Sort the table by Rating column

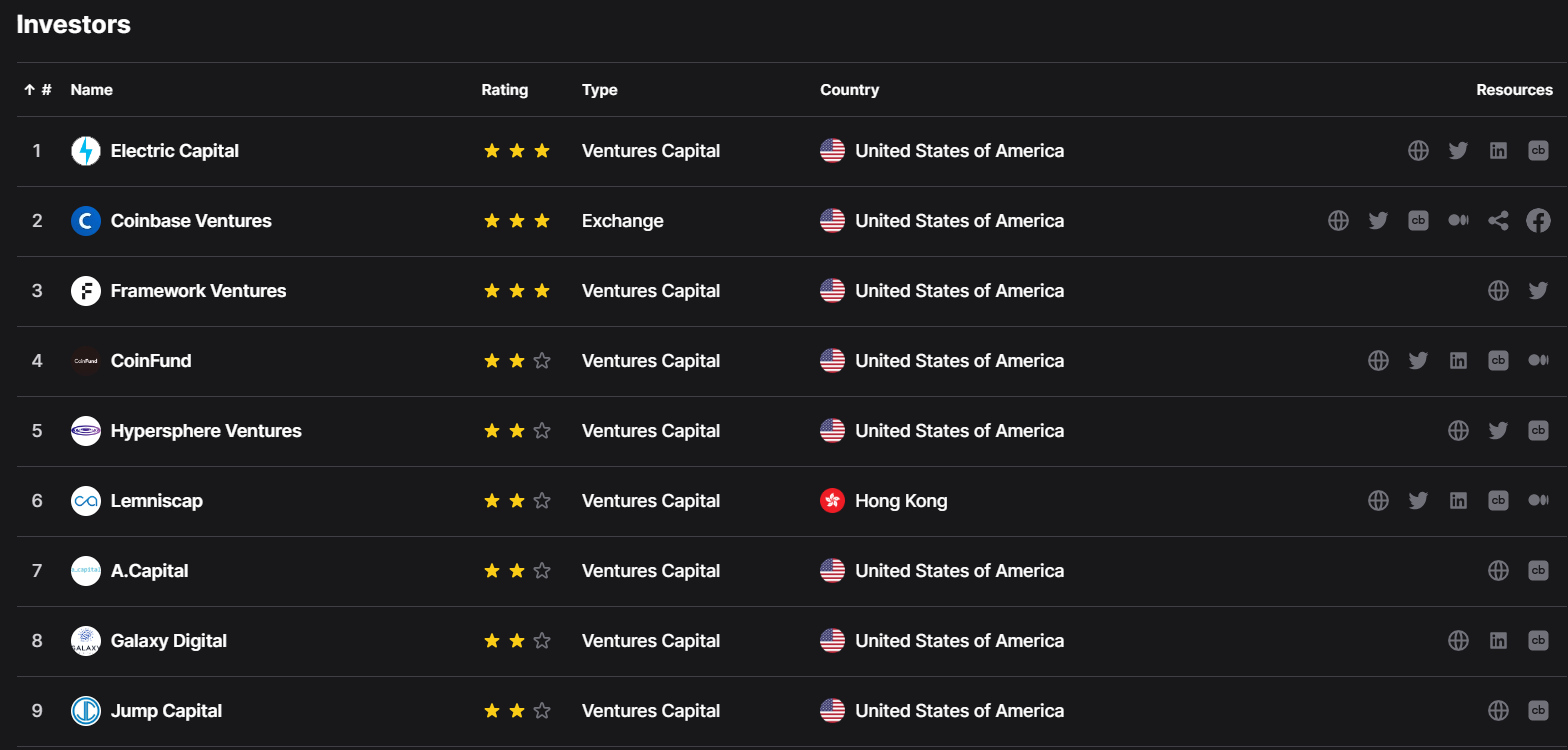(504, 90)
